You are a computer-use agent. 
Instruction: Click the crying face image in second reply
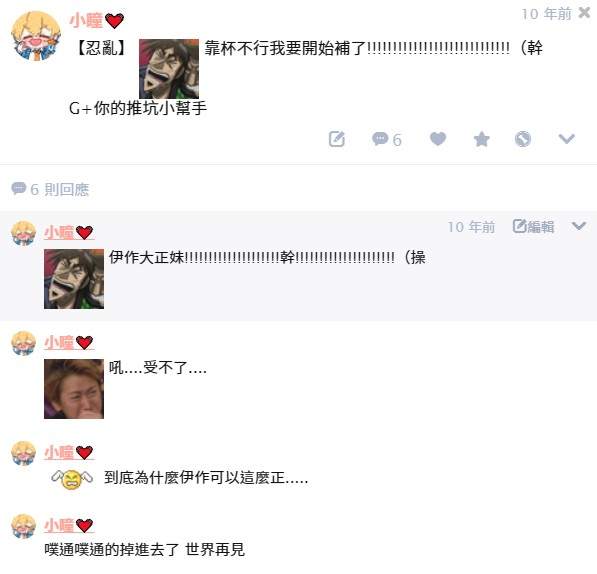click(74, 389)
